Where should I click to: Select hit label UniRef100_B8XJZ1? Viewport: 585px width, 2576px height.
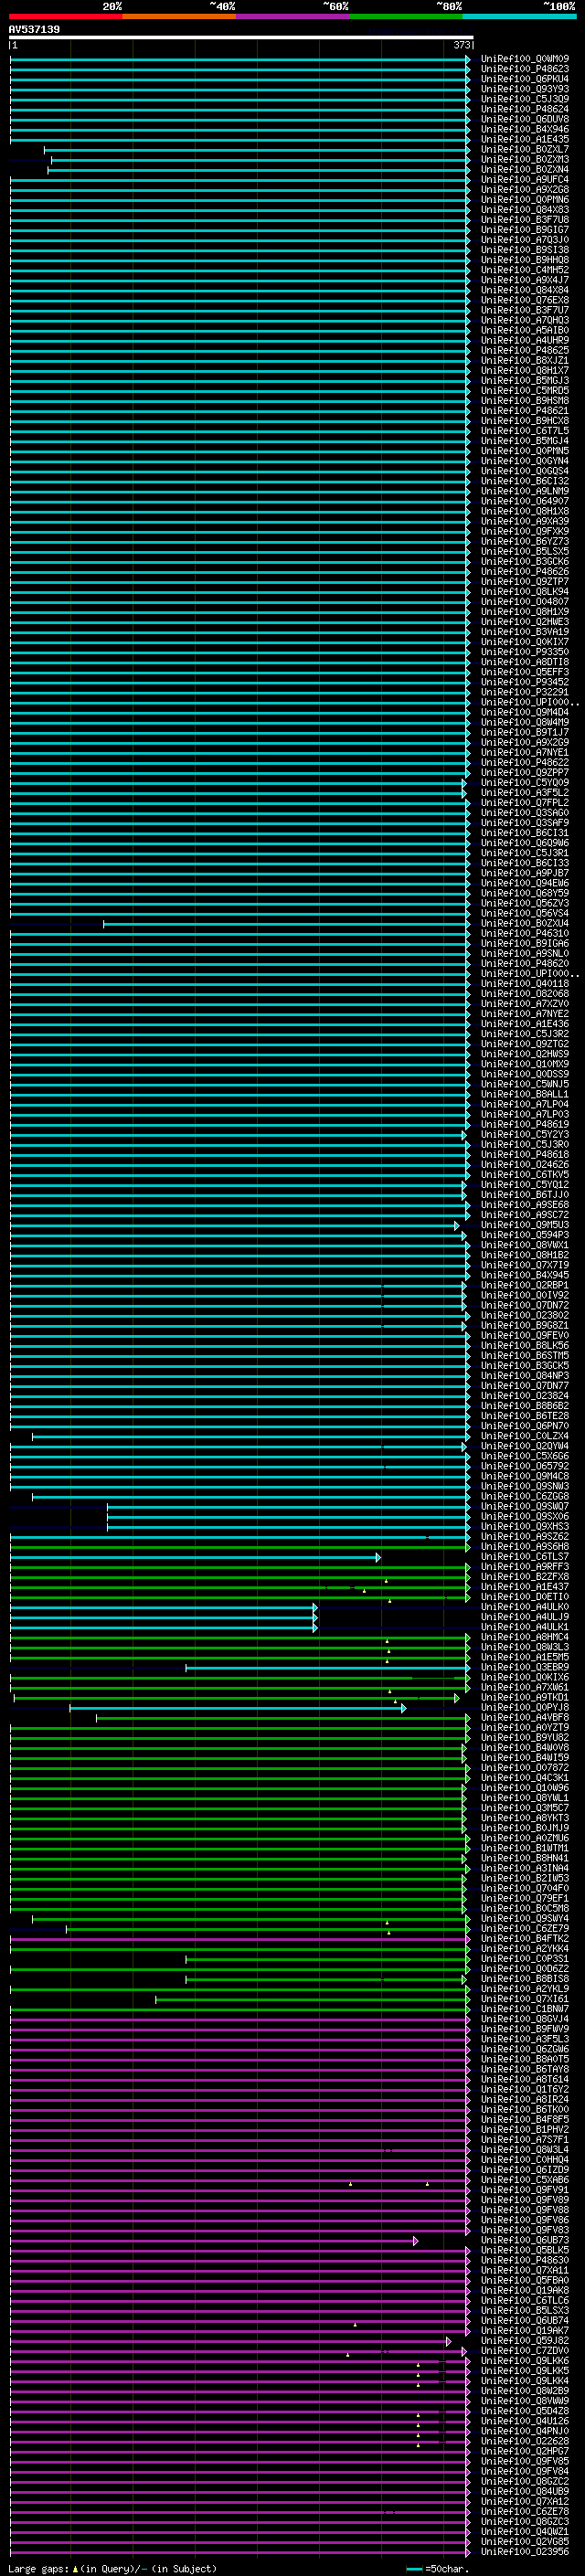coord(525,360)
